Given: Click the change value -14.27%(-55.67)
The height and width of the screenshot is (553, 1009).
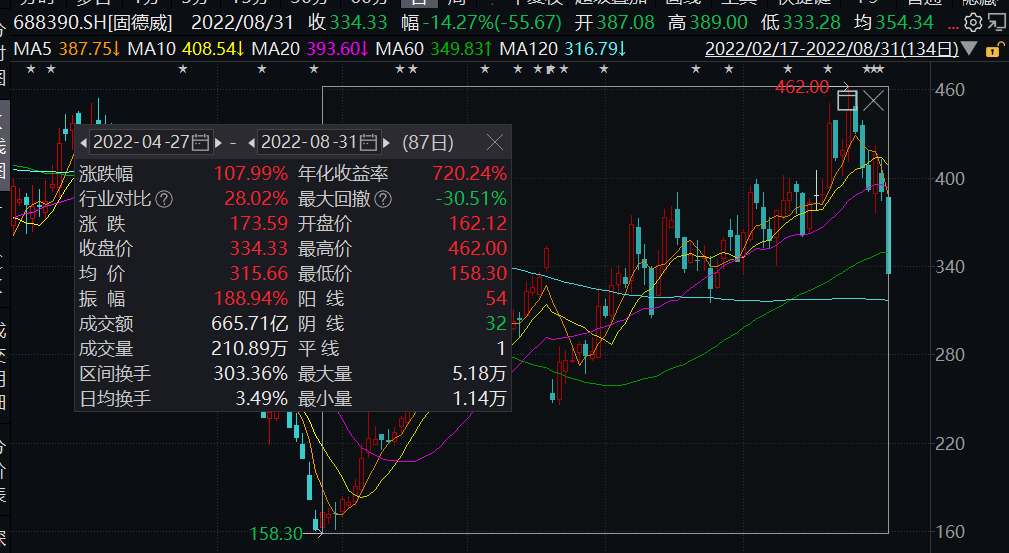Looking at the screenshot, I should (492, 23).
